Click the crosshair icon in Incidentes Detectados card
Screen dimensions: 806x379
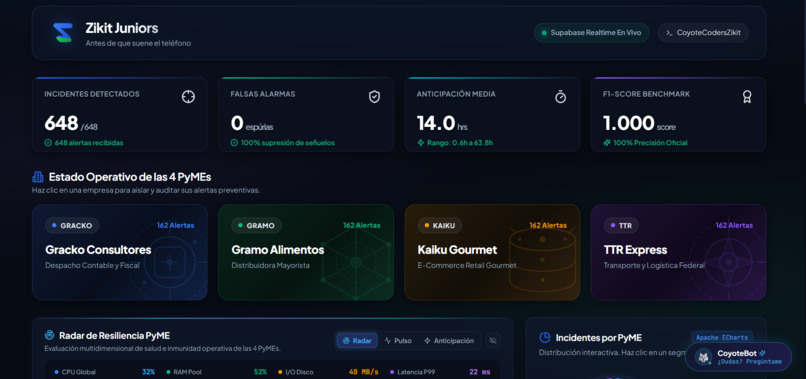(x=188, y=97)
